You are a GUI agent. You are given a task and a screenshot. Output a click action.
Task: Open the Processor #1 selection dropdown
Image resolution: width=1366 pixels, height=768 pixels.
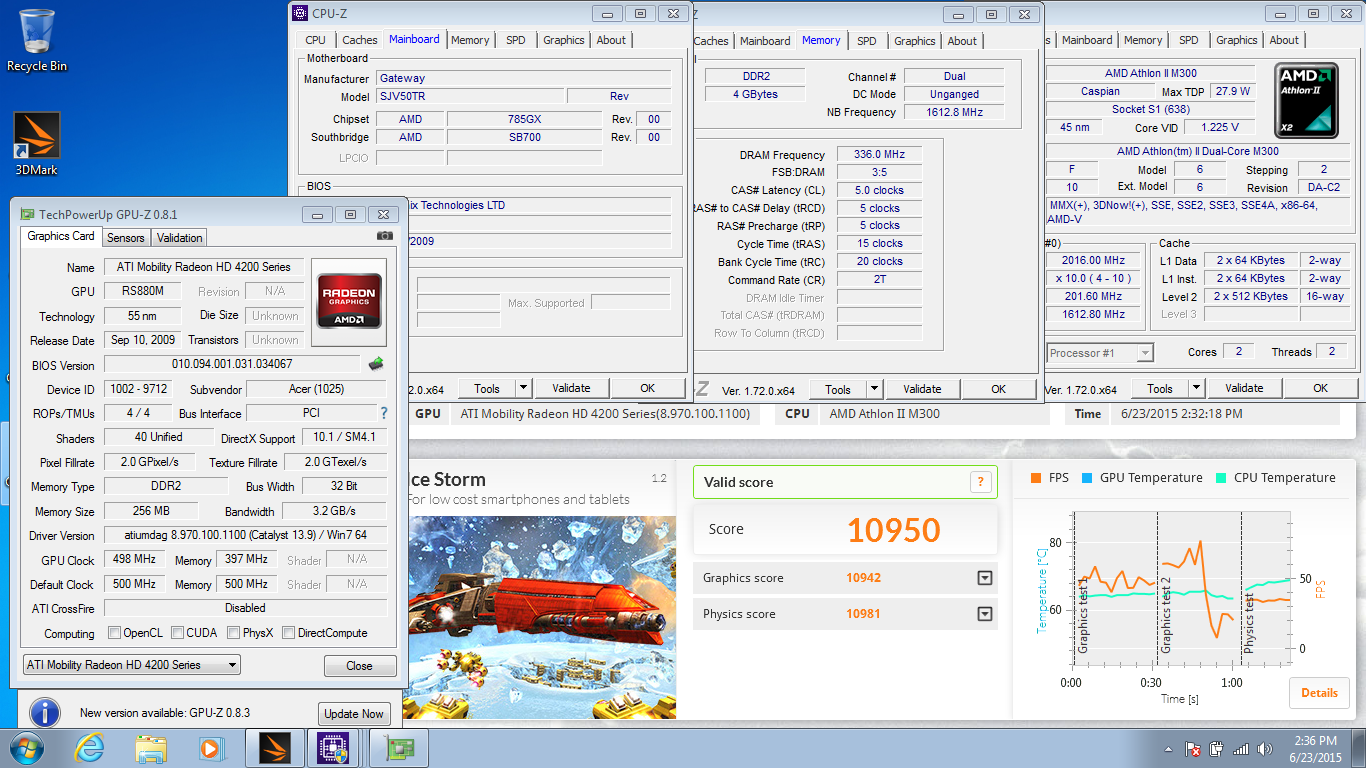1100,353
